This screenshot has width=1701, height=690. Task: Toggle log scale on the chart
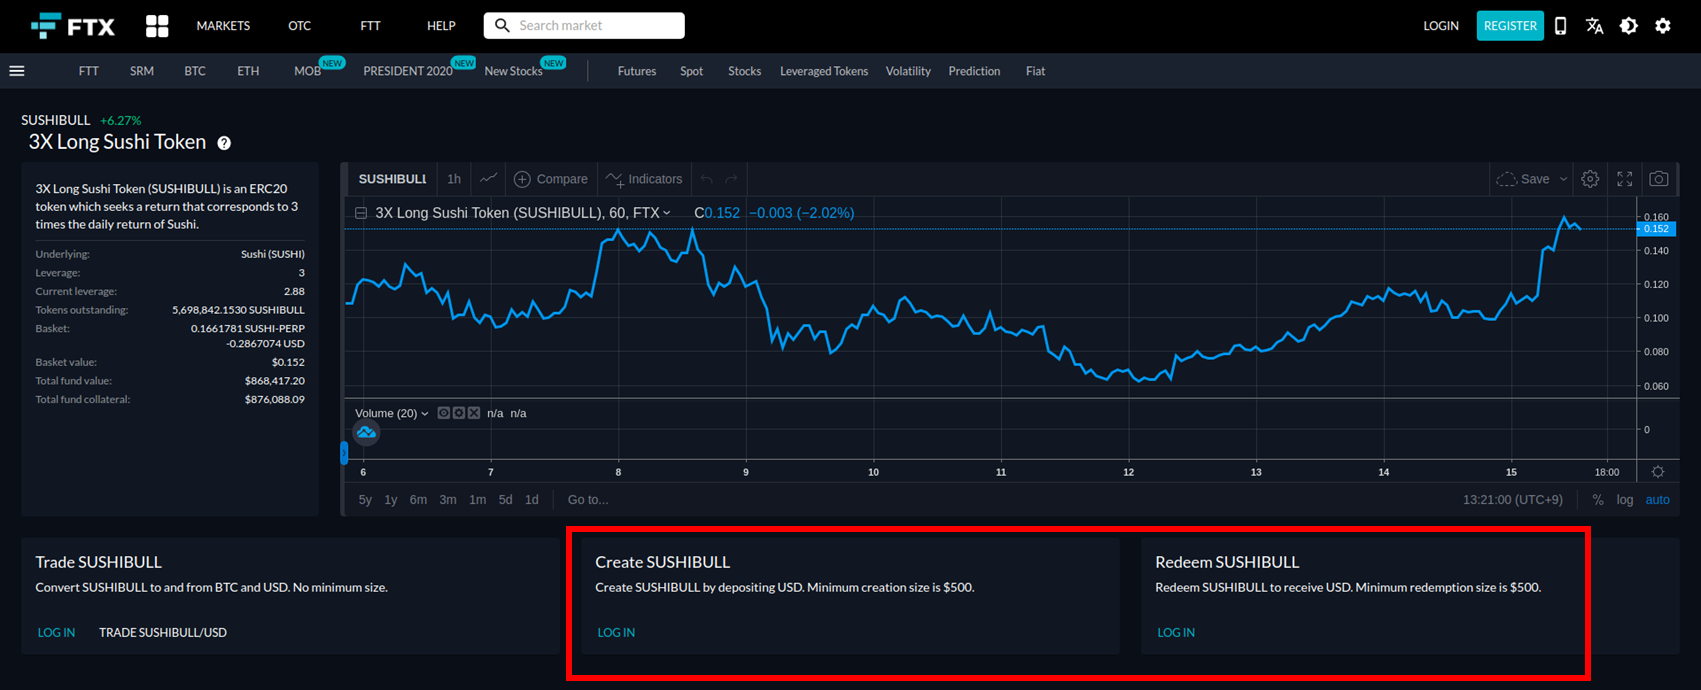(x=1625, y=500)
